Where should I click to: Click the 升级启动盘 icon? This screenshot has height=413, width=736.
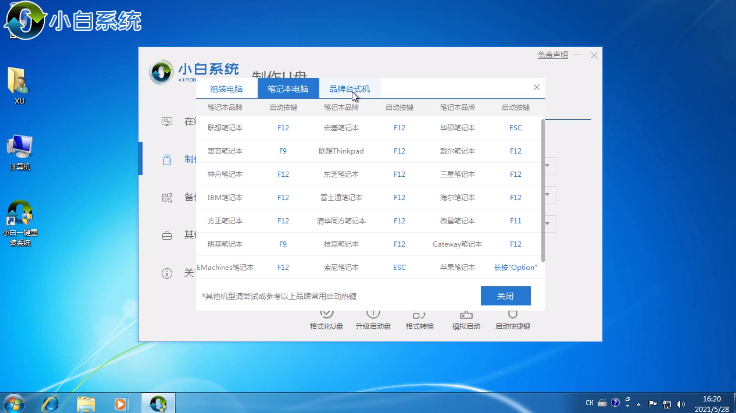(373, 318)
